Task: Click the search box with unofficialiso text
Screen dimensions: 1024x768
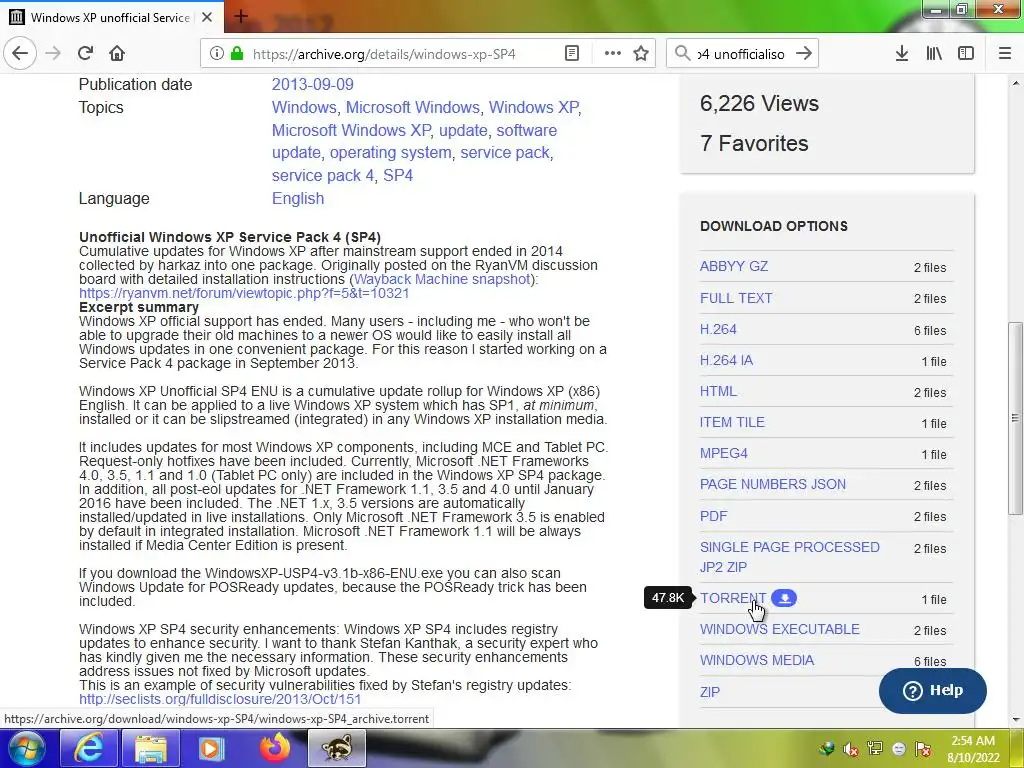Action: [x=741, y=54]
